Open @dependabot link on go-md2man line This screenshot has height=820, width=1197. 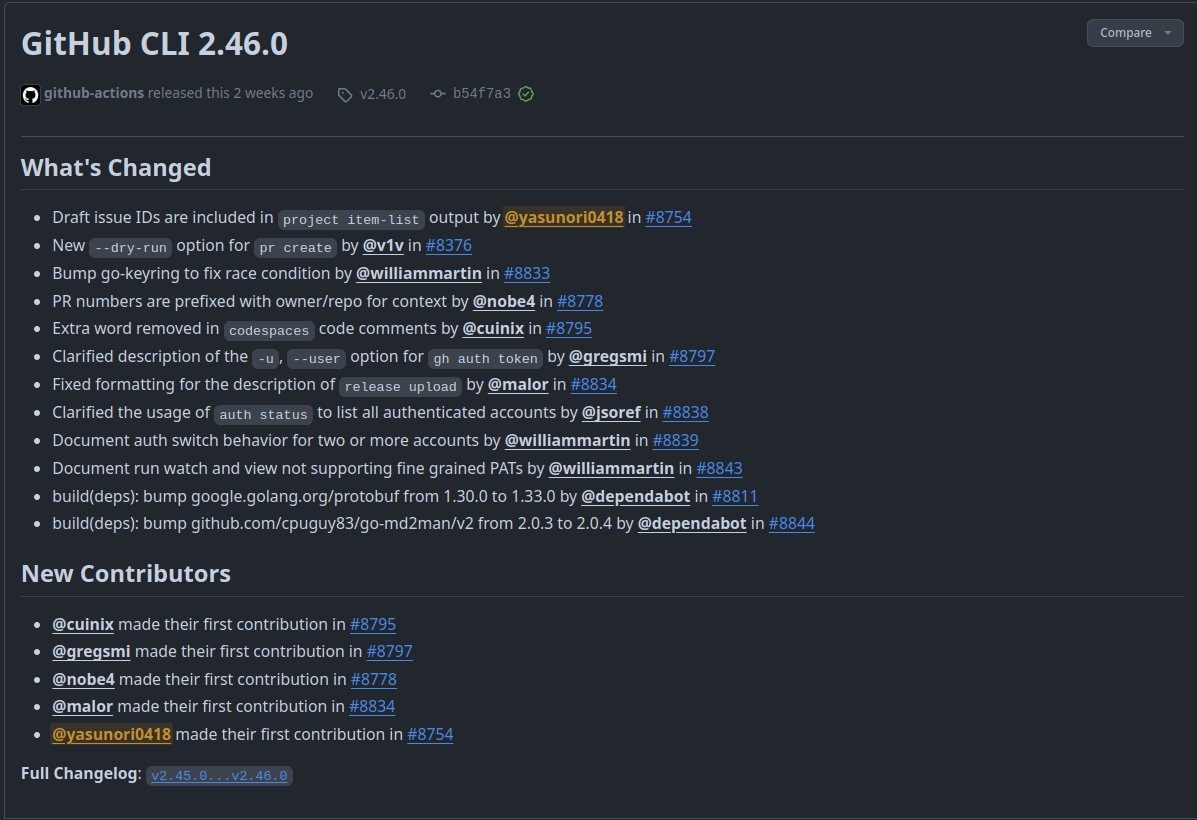coord(692,524)
